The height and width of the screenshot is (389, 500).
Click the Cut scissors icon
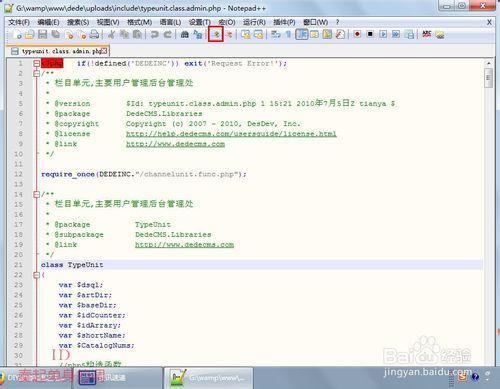[x=111, y=34]
